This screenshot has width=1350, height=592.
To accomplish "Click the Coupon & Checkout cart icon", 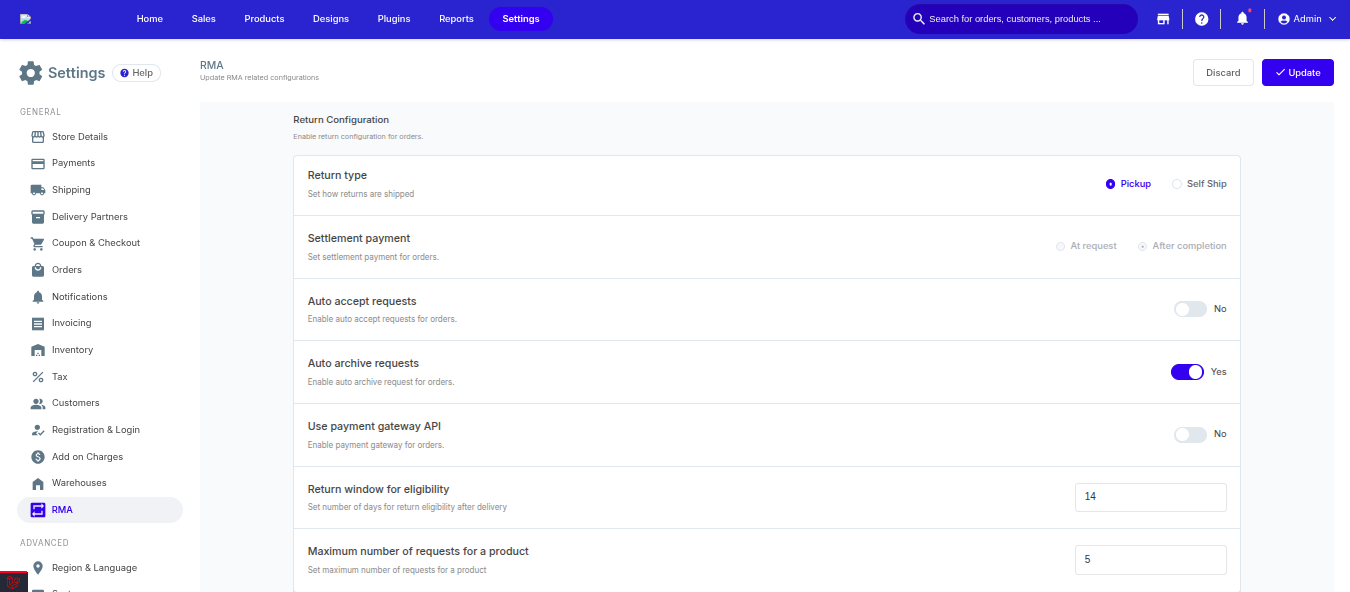I will [38, 243].
